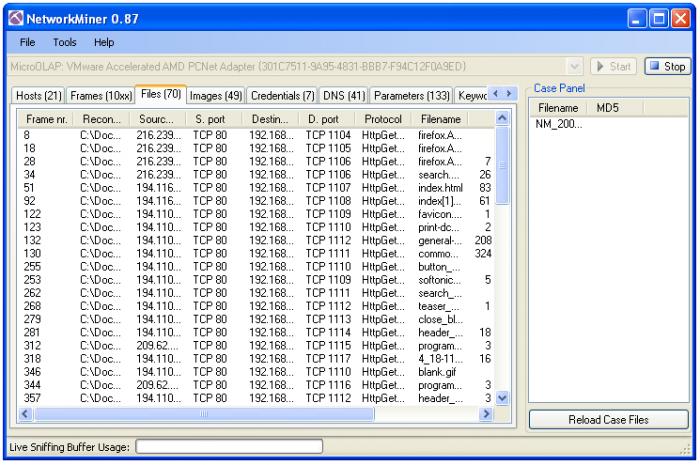Viewport: 700px width, 465px height.
Task: Sort list by Protocol column header
Action: point(382,119)
